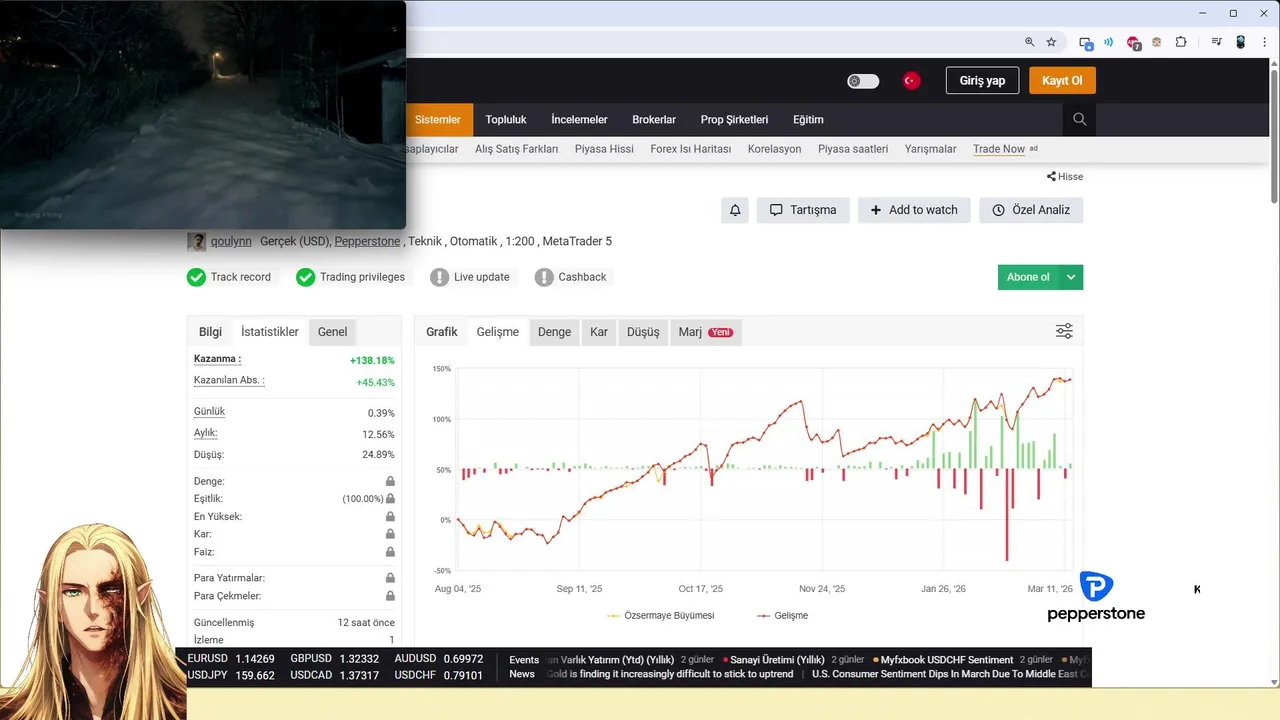Open the Topluluk menu item
Viewport: 1280px width, 720px height.
coord(506,119)
